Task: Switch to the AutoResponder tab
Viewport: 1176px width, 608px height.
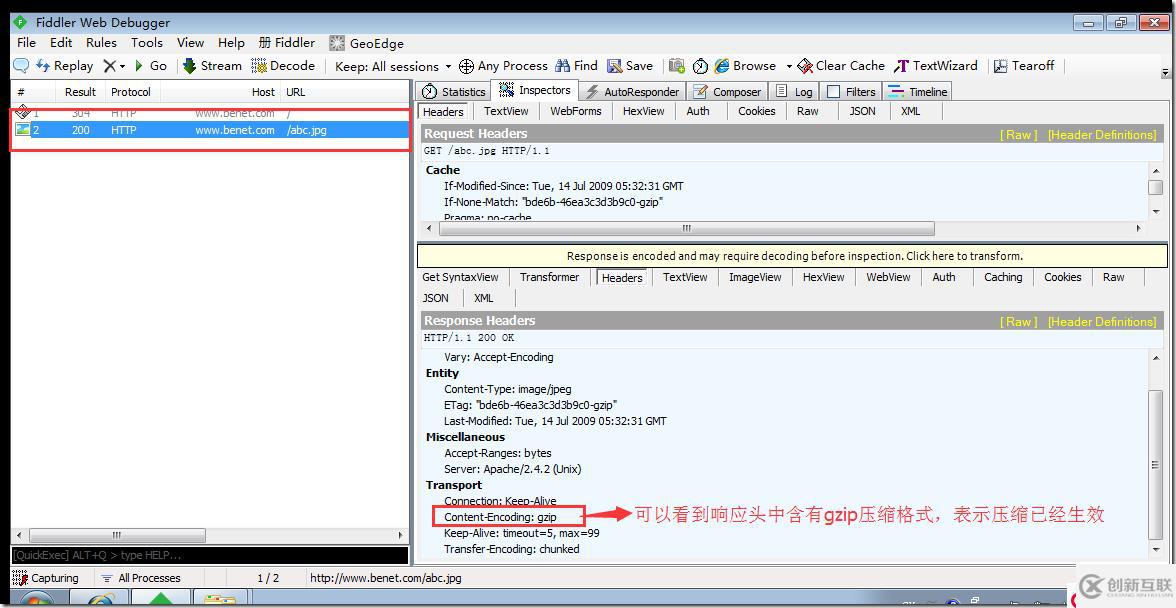Action: pyautogui.click(x=632, y=91)
